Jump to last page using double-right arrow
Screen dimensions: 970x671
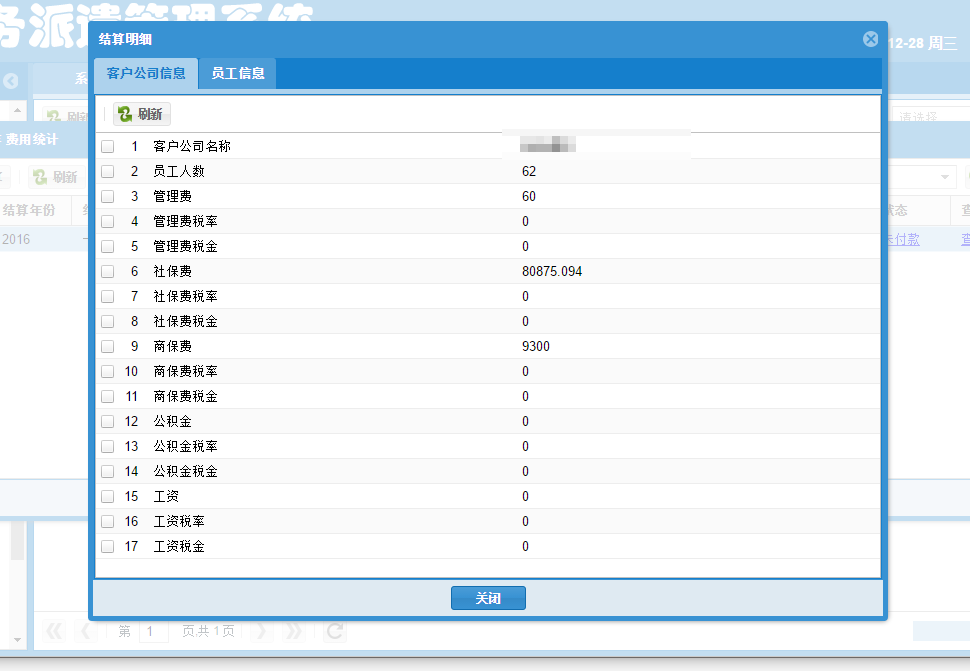[x=294, y=631]
